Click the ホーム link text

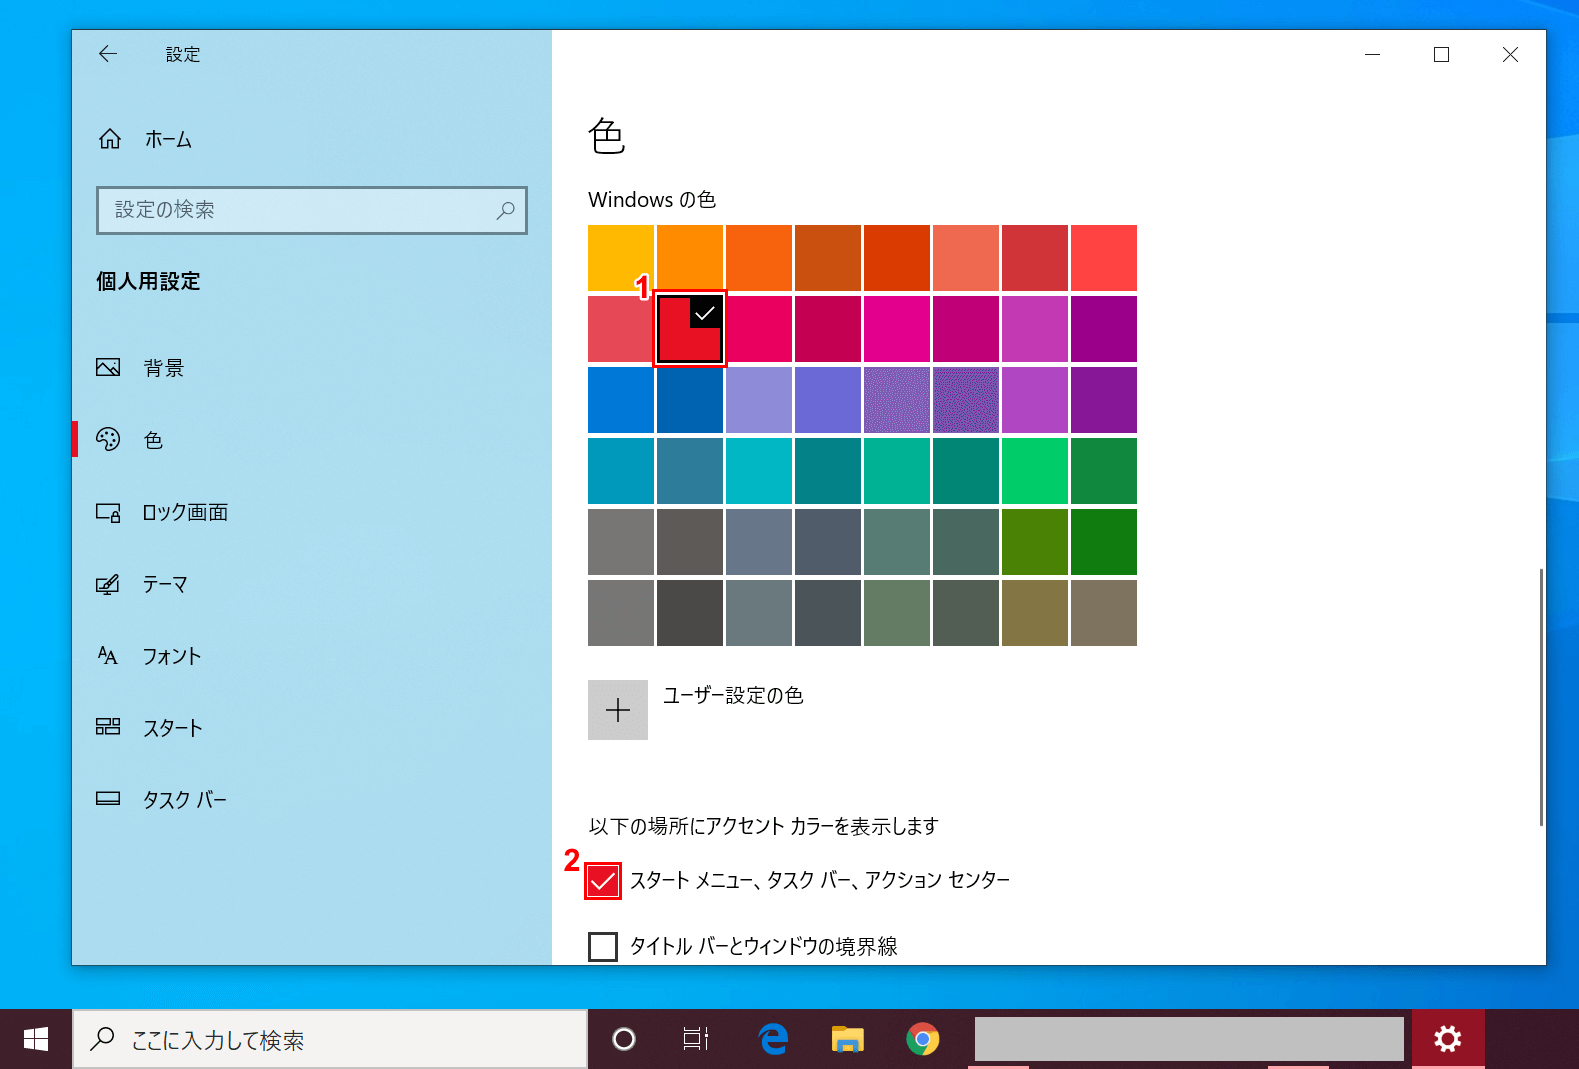pyautogui.click(x=168, y=140)
